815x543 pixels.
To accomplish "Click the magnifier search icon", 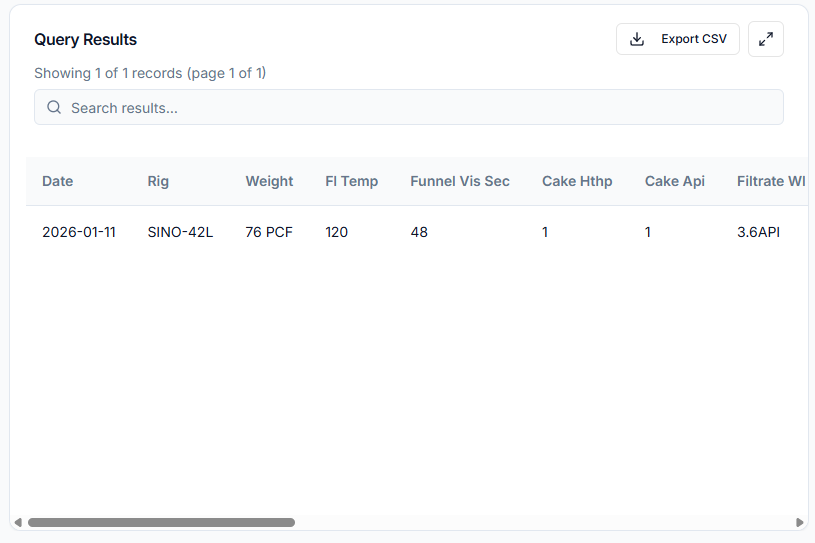I will click(x=54, y=107).
